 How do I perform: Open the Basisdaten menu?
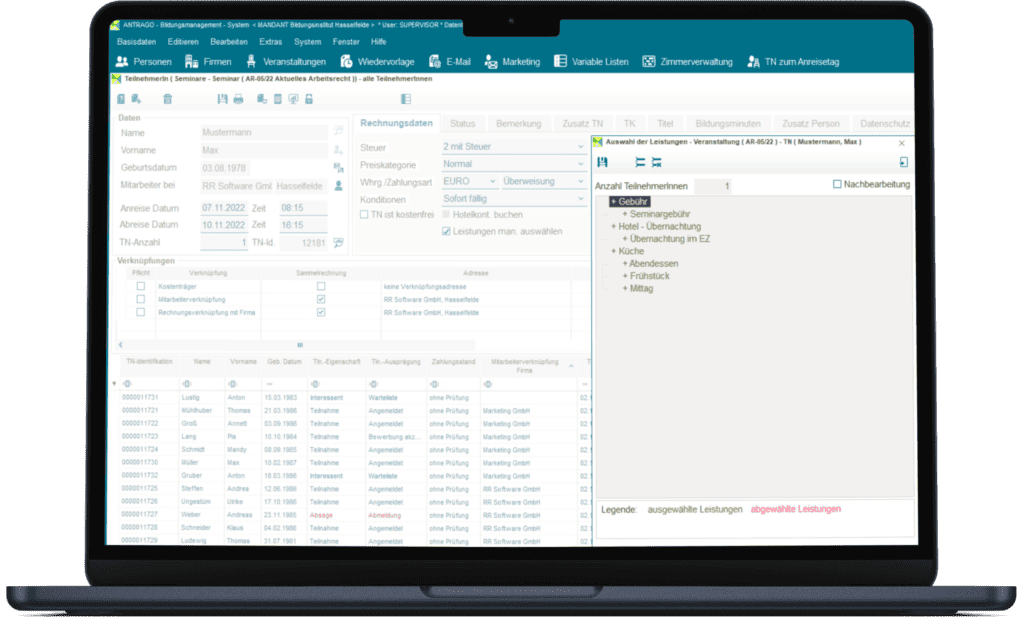point(136,42)
